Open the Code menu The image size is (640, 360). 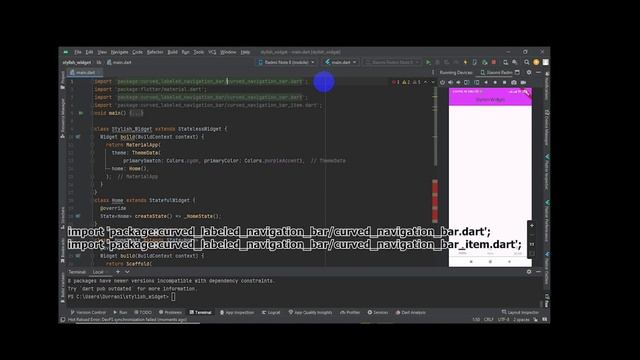coord(138,52)
